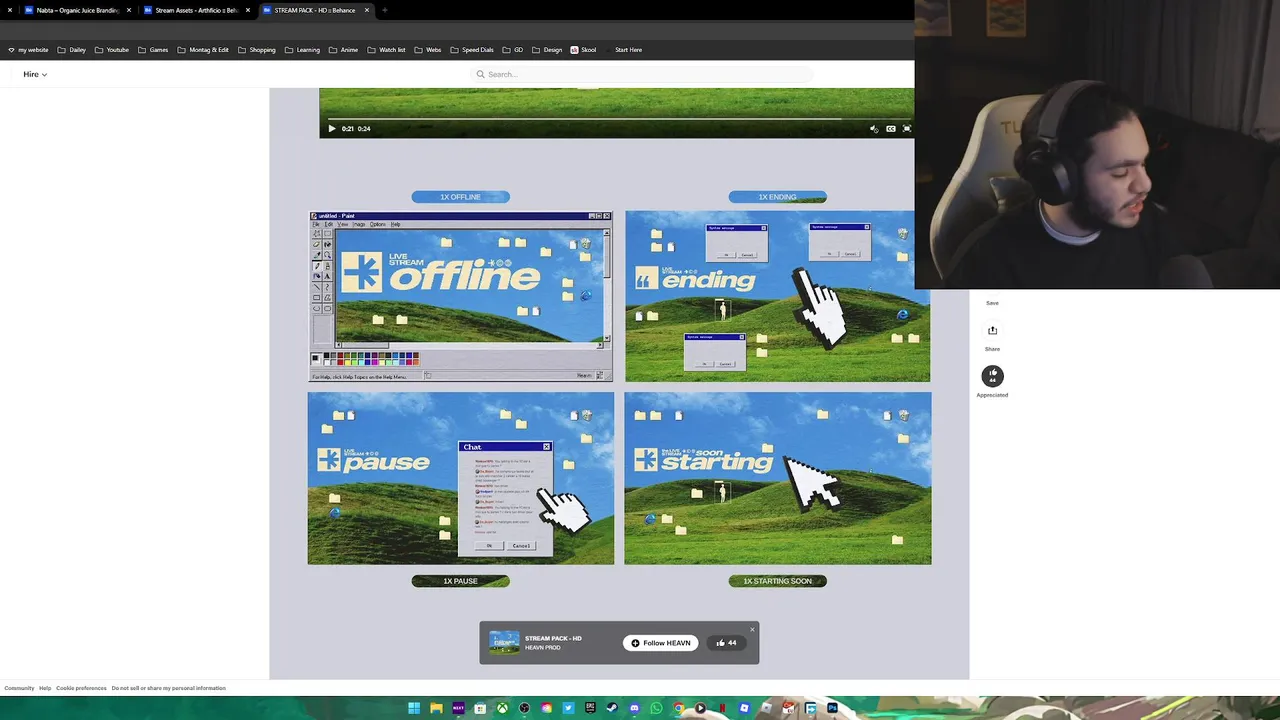
Task: Open the Learning bookmark folder
Action: click(302, 50)
